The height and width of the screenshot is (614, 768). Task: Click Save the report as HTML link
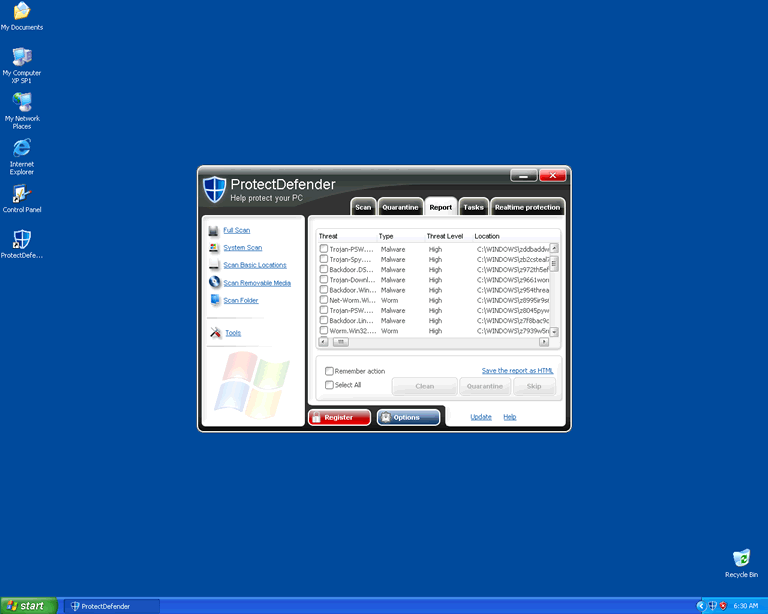517,371
